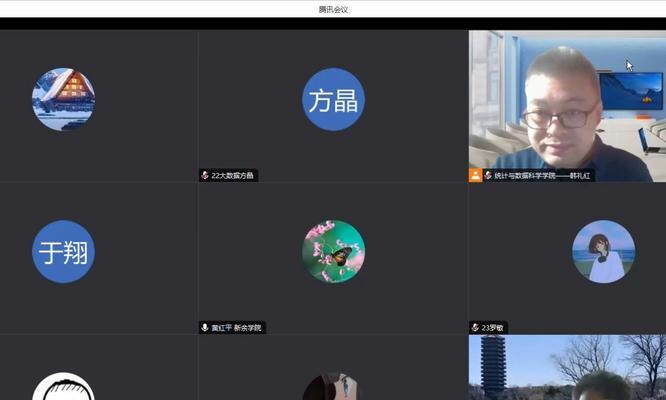Click the 腾讯会议 window title
Screen dimensions: 666x400
pos(333,9)
